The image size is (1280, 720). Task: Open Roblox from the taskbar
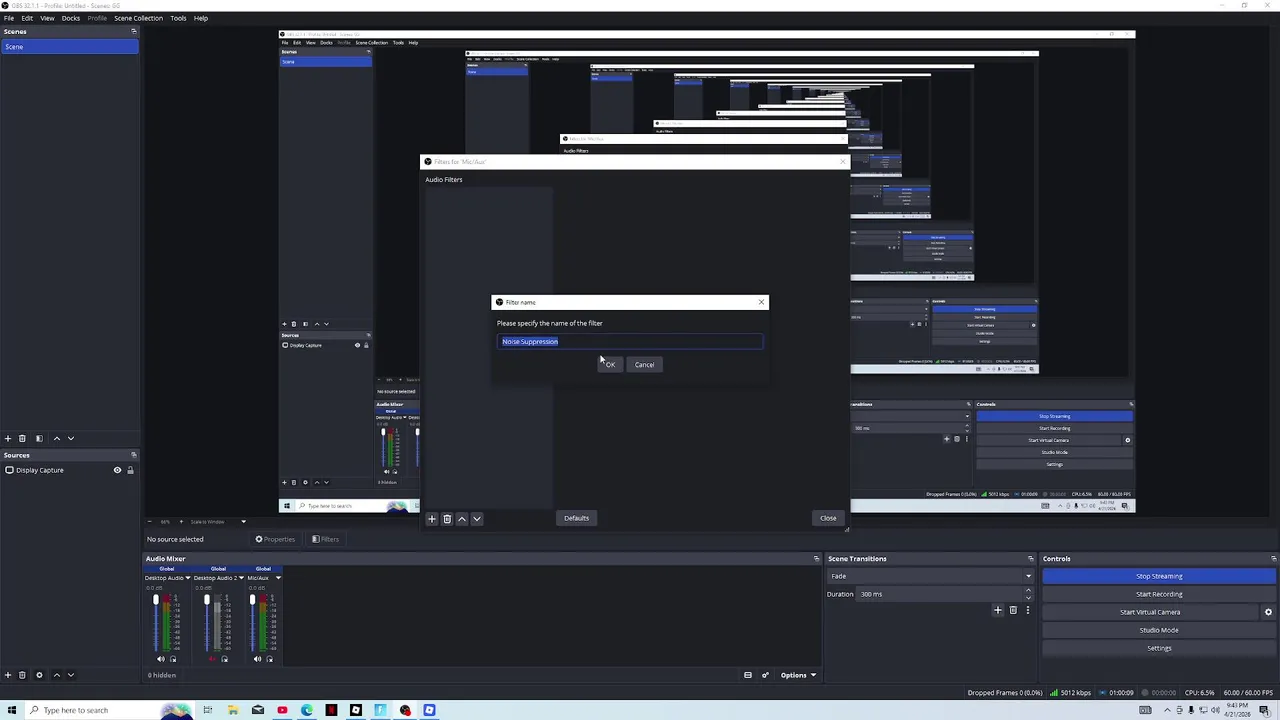[x=356, y=710]
